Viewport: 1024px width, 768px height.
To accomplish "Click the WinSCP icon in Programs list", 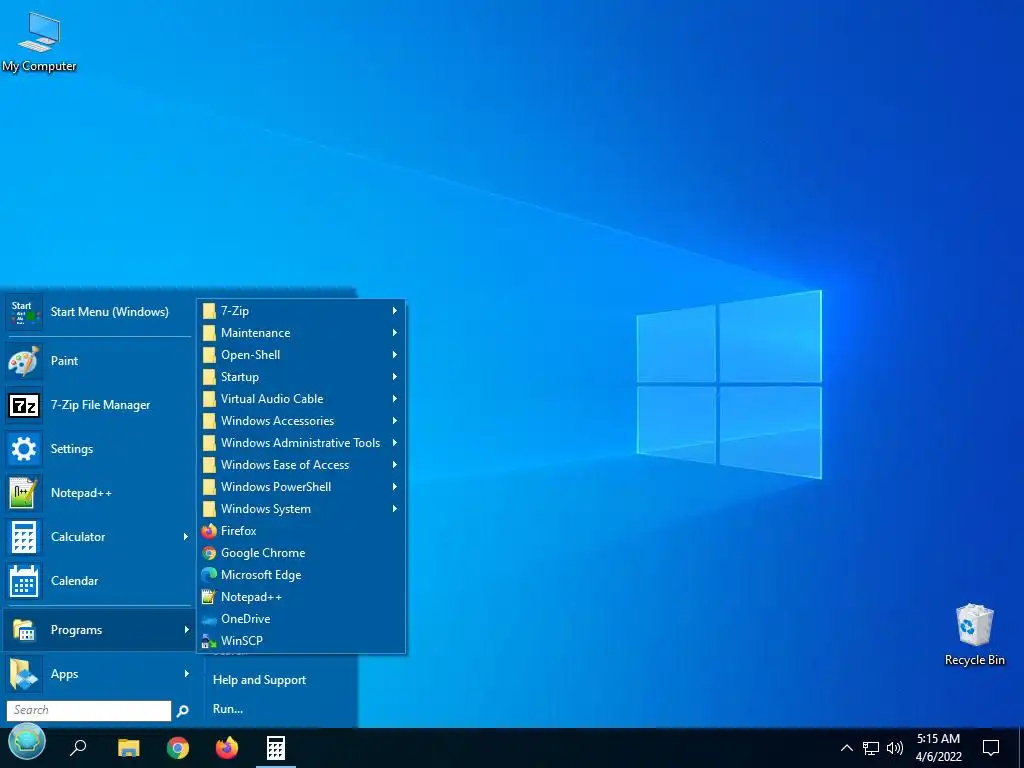I will click(x=209, y=641).
